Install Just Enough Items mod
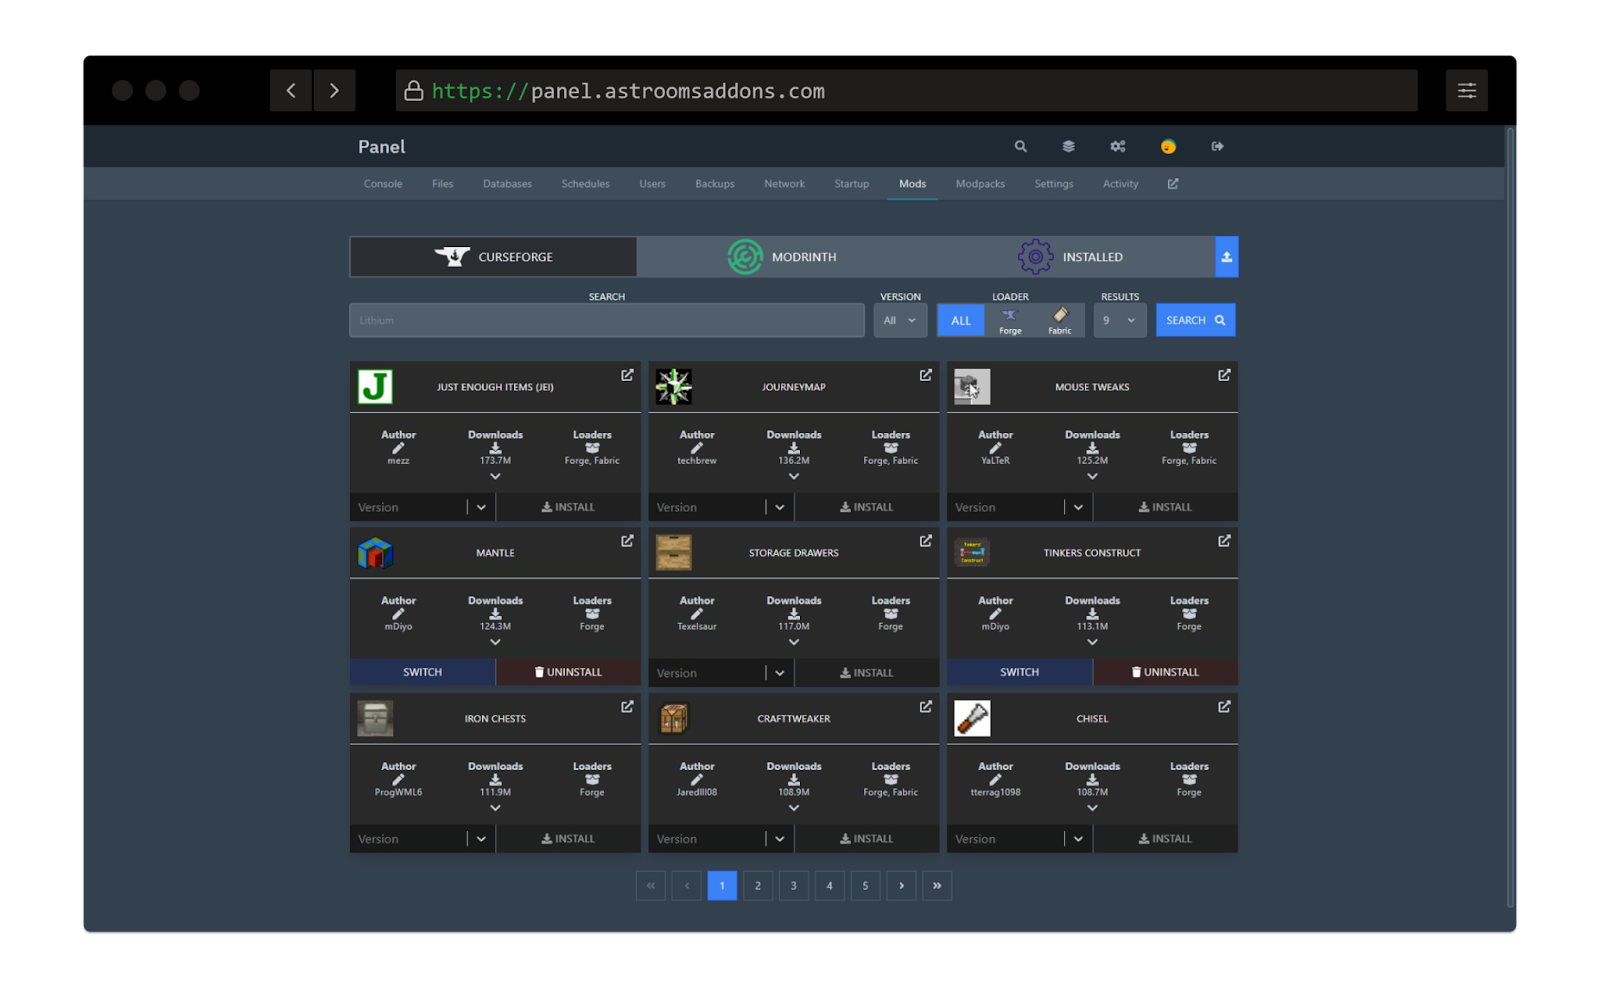 point(568,507)
